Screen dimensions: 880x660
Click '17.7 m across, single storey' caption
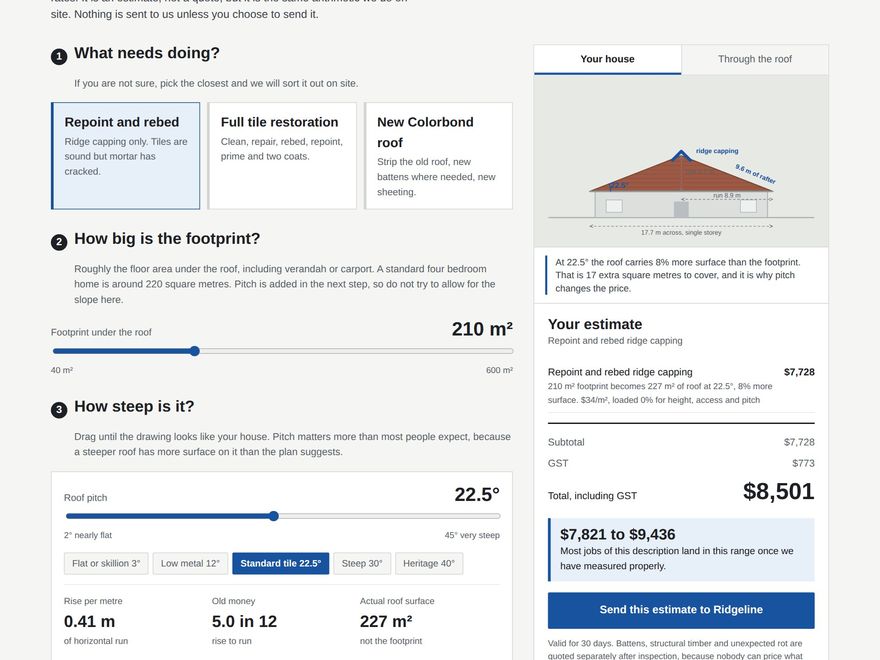point(681,232)
